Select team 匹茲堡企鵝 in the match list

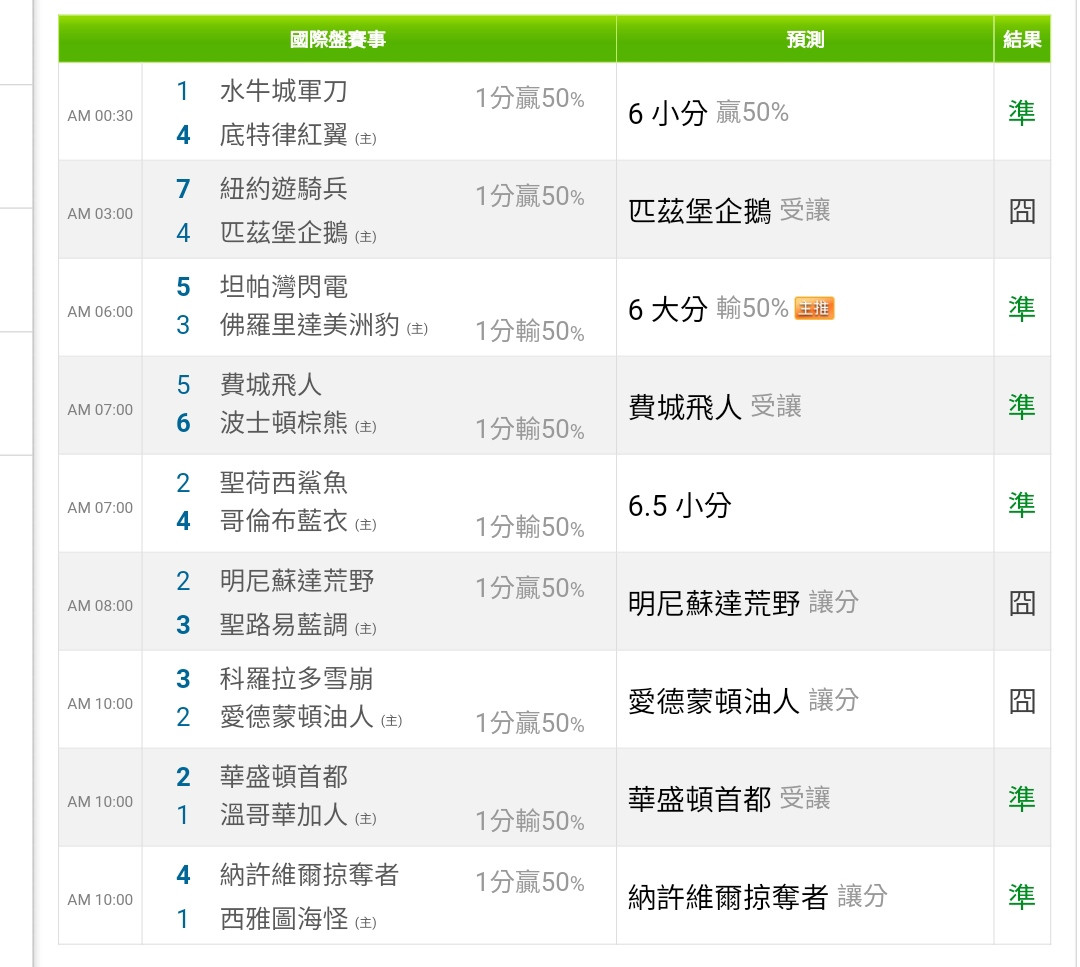click(x=284, y=232)
